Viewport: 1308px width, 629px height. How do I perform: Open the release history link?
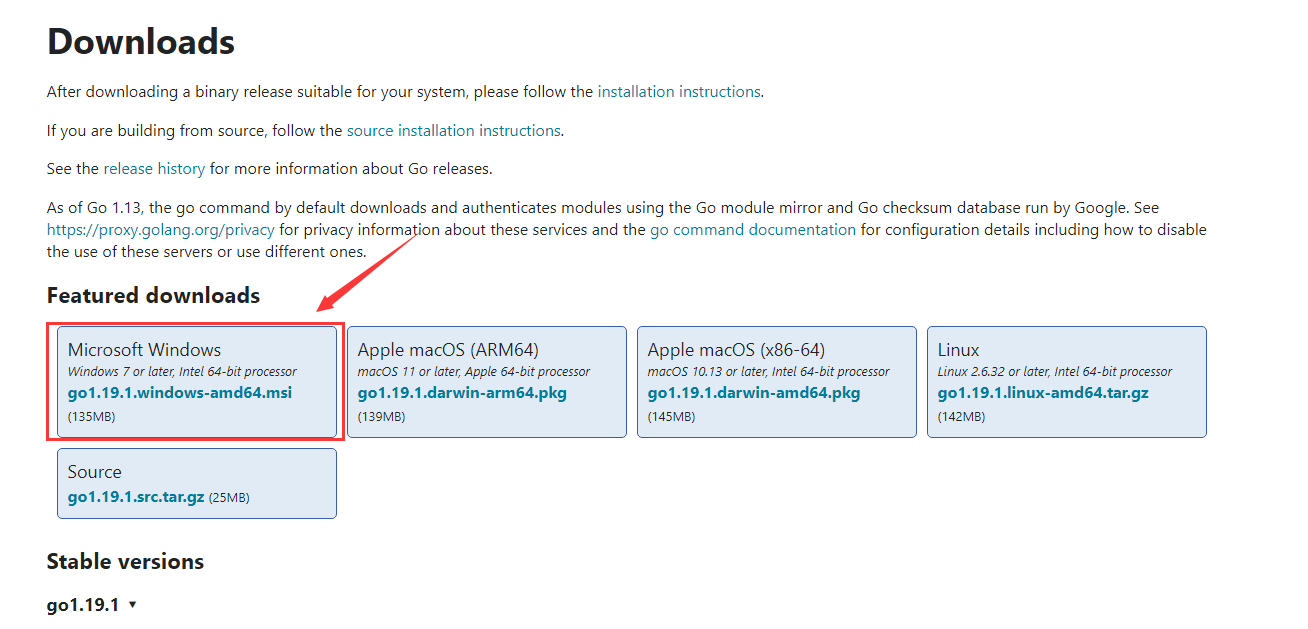(x=154, y=169)
